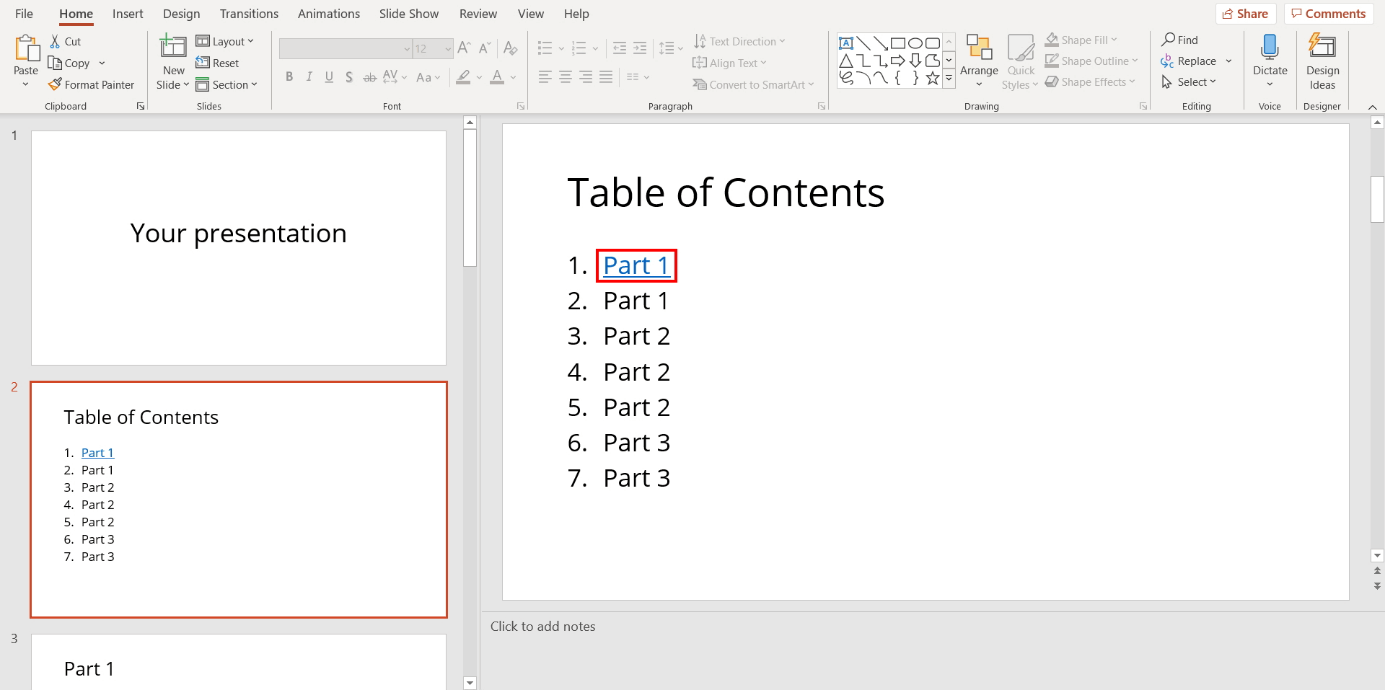Insert an Oval shape
Screen dimensions: 1385x690
click(x=915, y=42)
